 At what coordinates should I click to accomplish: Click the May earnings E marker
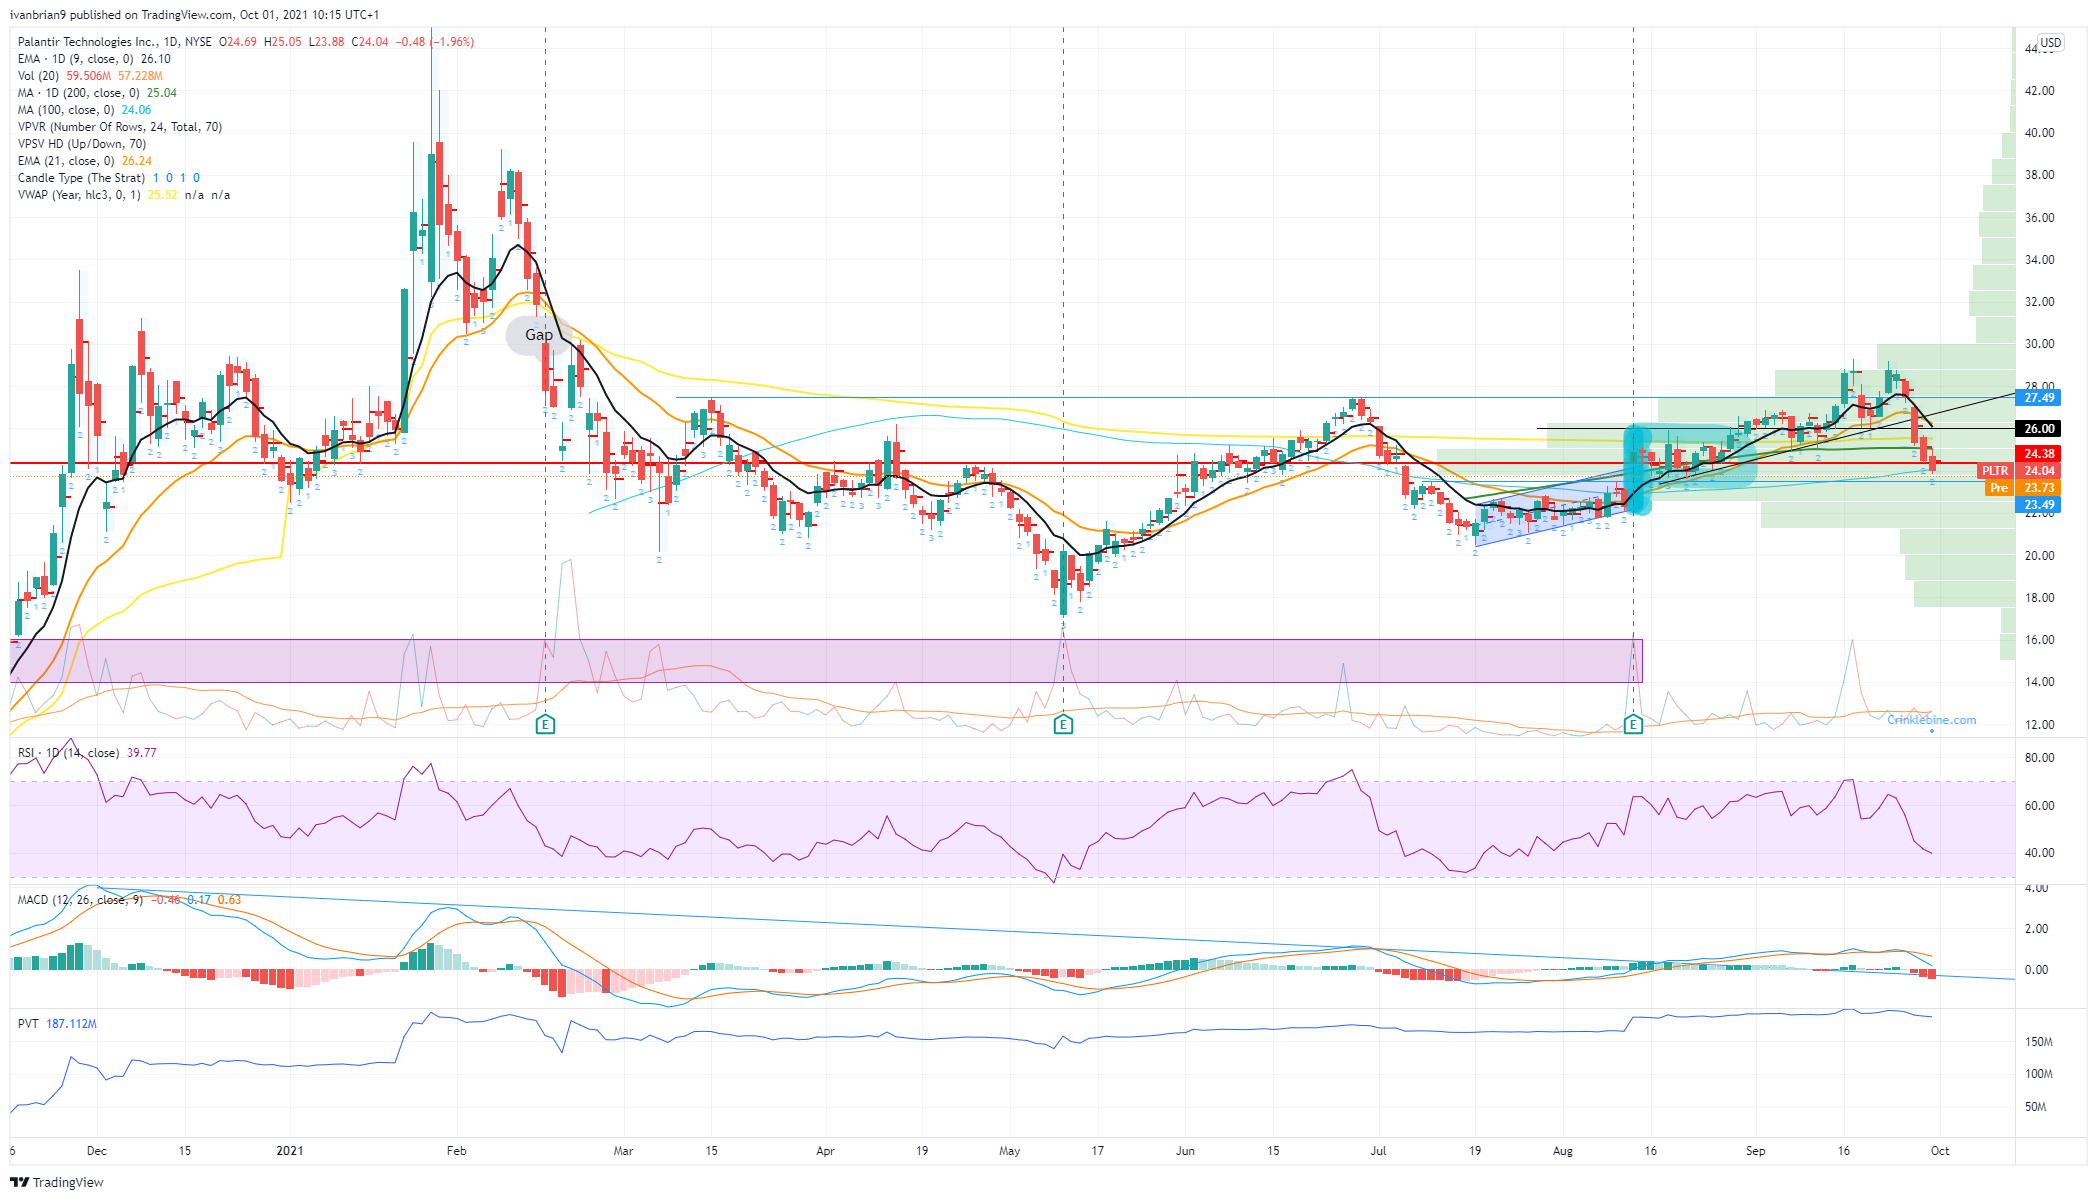tap(1063, 724)
